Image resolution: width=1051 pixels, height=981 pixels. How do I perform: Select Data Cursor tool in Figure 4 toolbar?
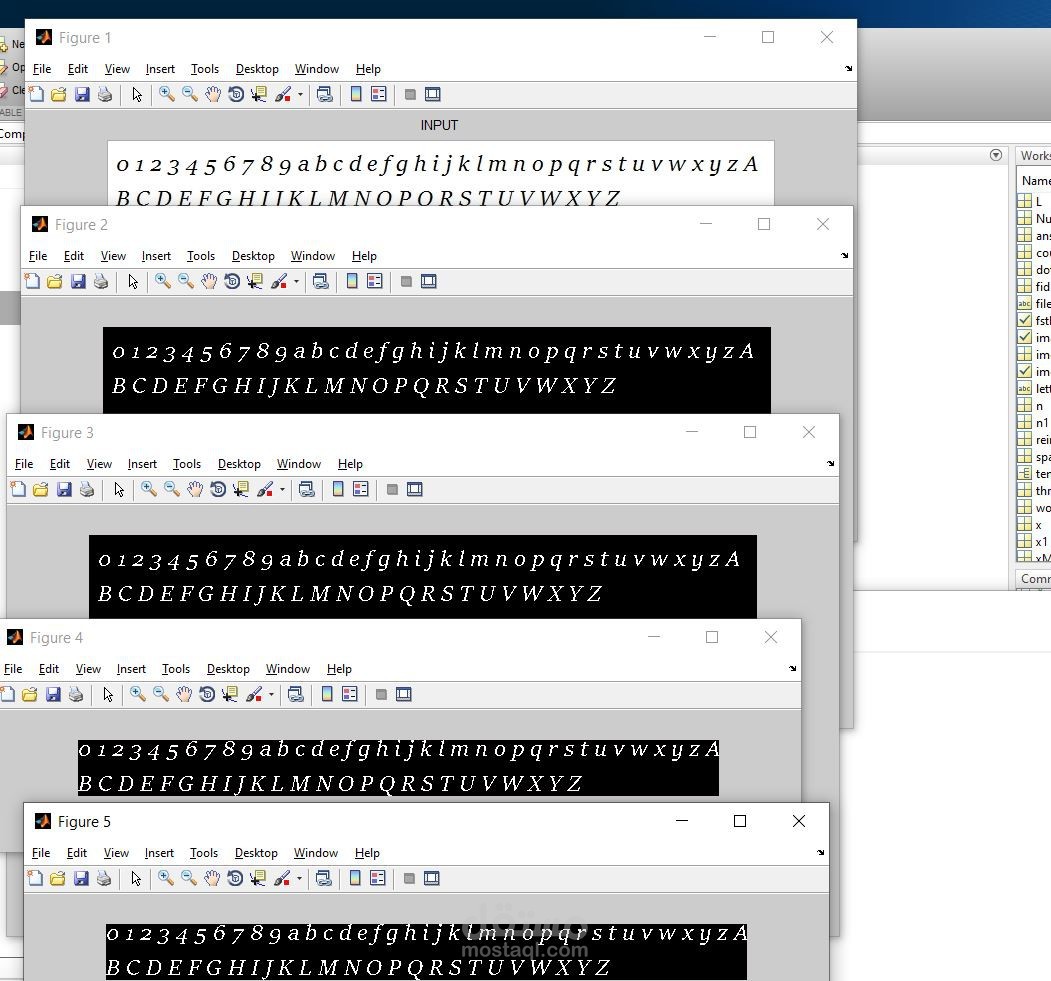click(x=230, y=695)
